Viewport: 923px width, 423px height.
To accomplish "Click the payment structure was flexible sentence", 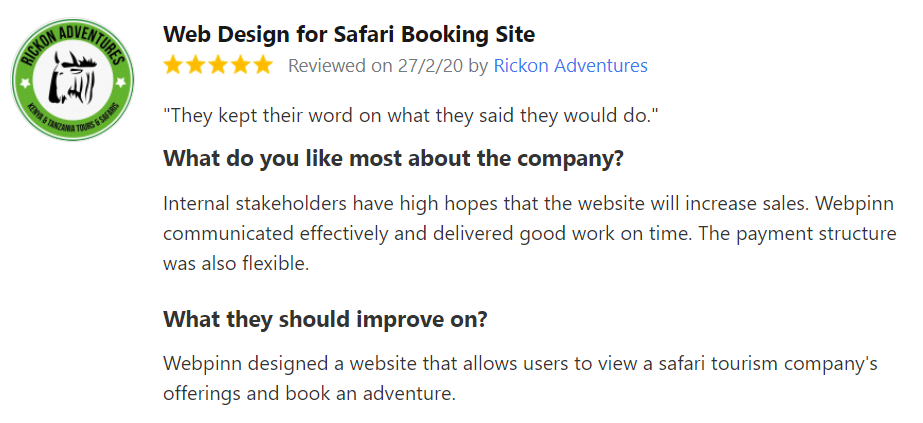I will click(x=529, y=248).
